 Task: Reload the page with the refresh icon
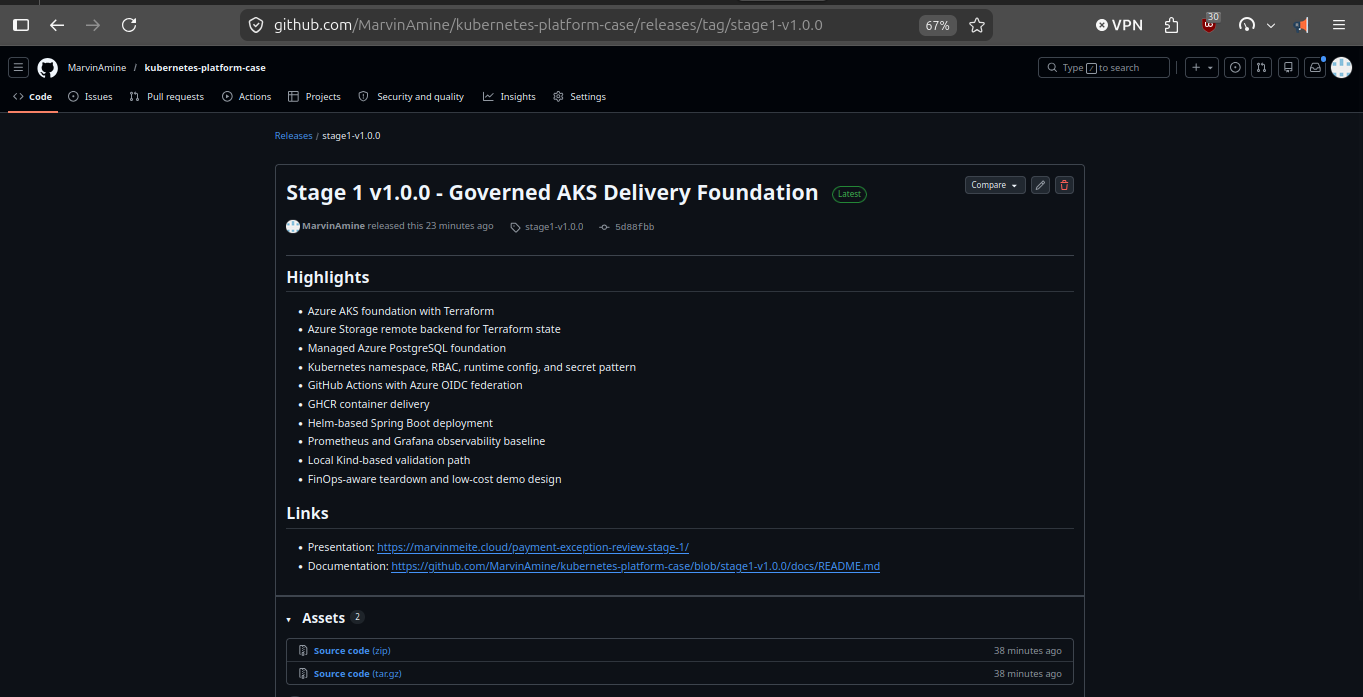point(129,25)
